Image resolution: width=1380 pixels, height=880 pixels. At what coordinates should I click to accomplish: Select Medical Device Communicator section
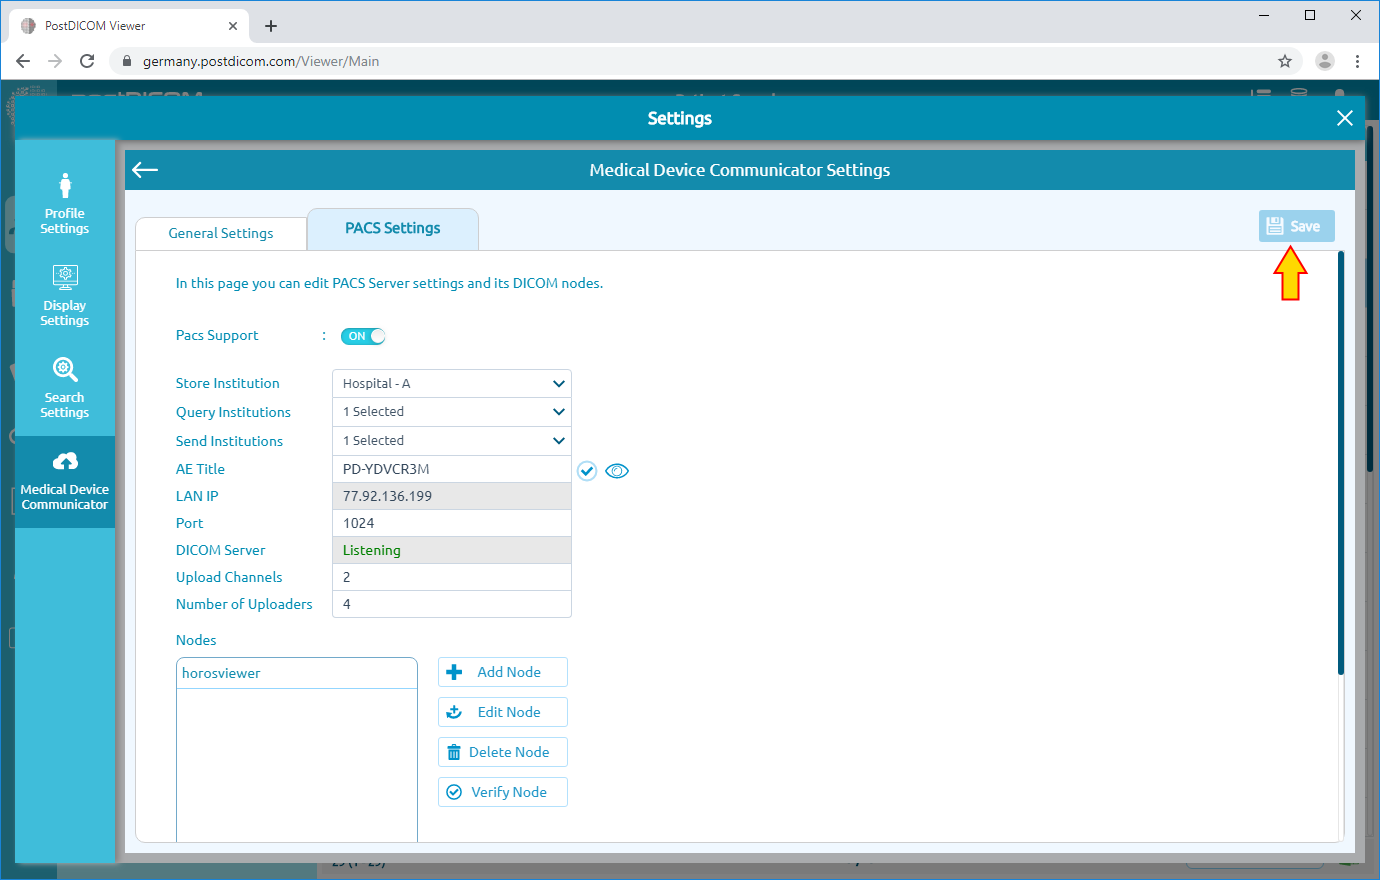(65, 481)
